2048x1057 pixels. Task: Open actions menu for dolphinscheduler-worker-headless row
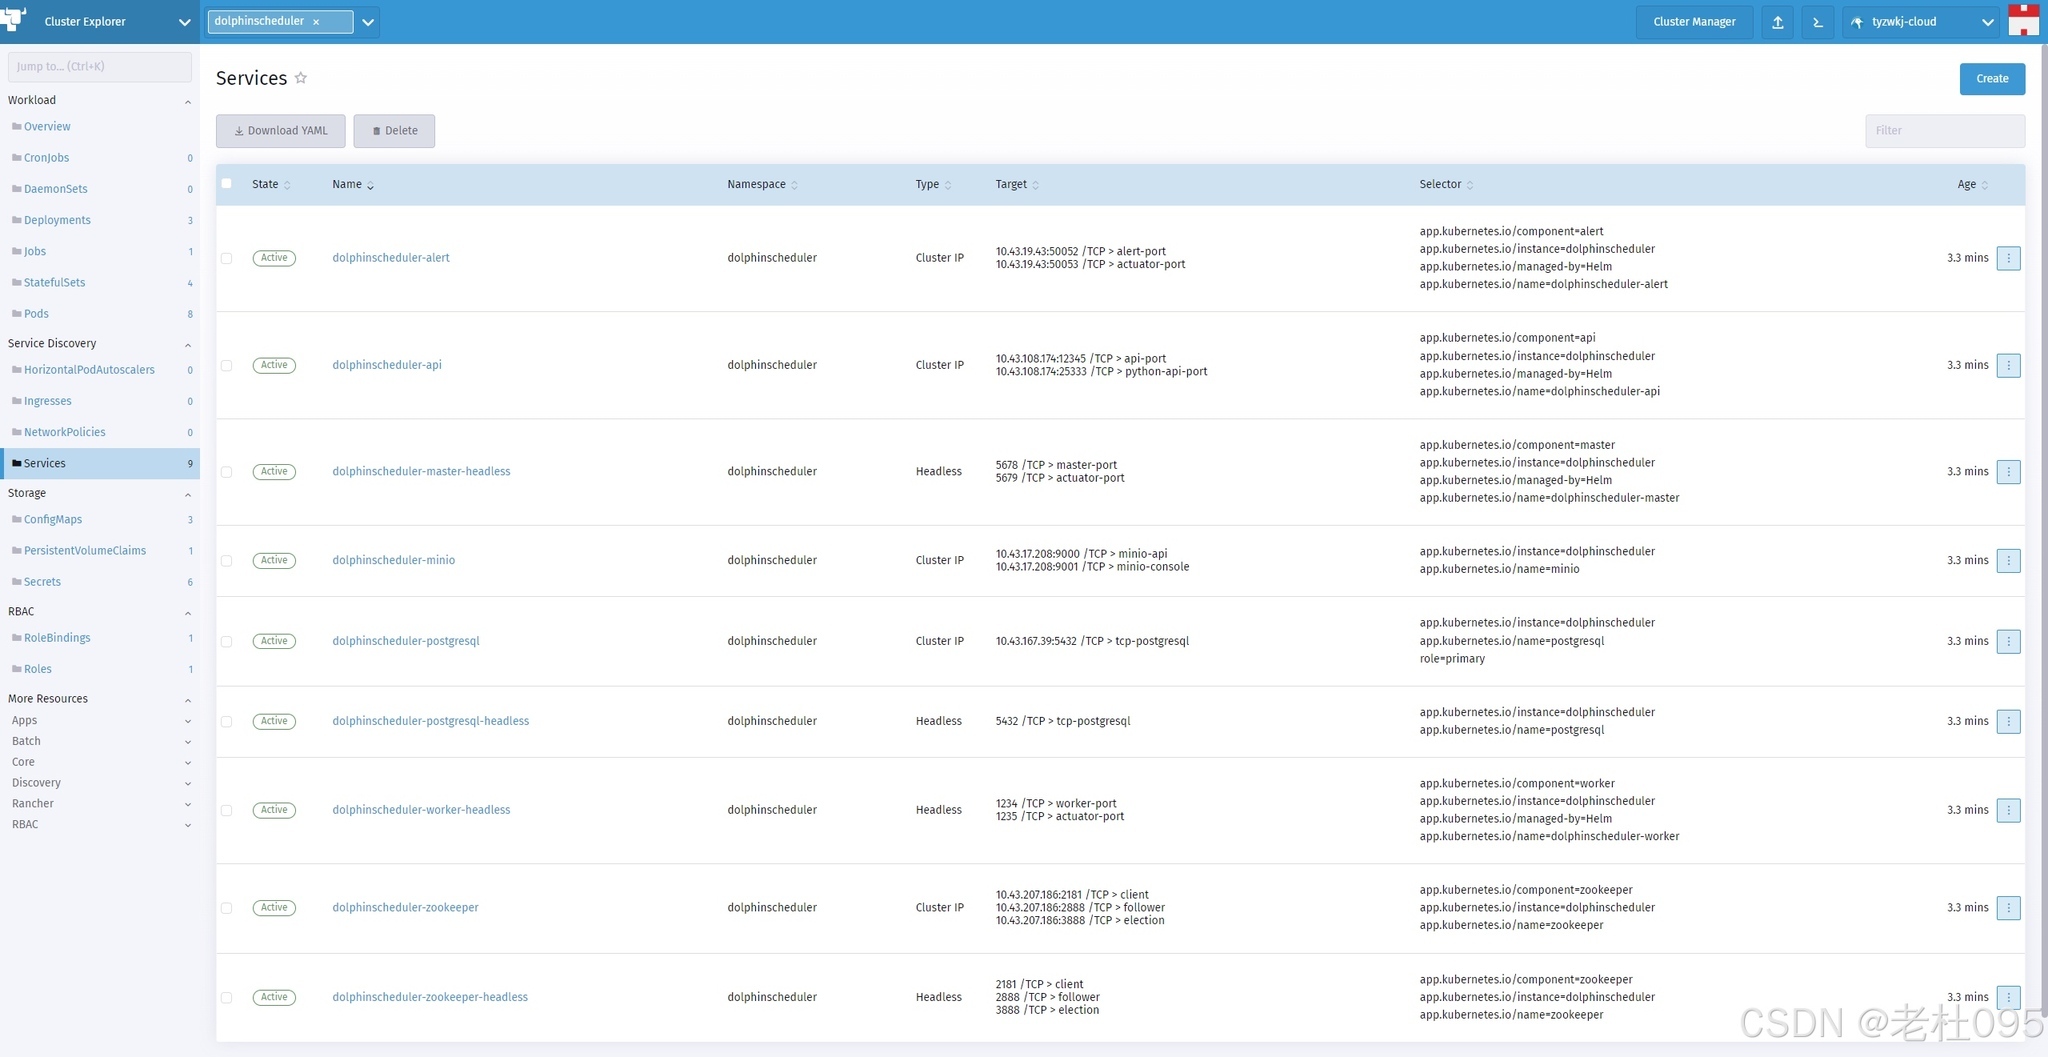point(2008,810)
